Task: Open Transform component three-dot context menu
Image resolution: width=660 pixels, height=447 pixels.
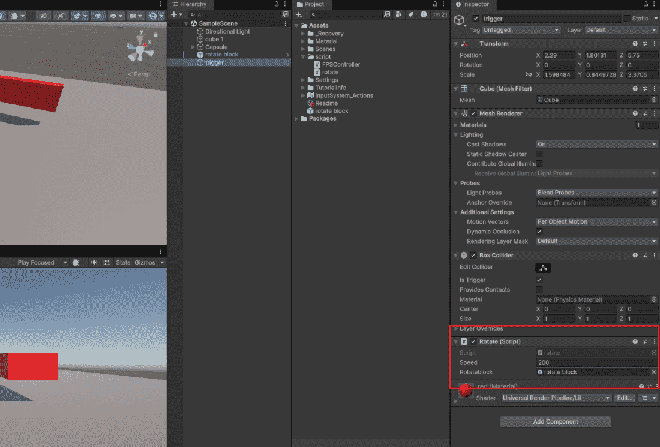Action: click(x=654, y=44)
